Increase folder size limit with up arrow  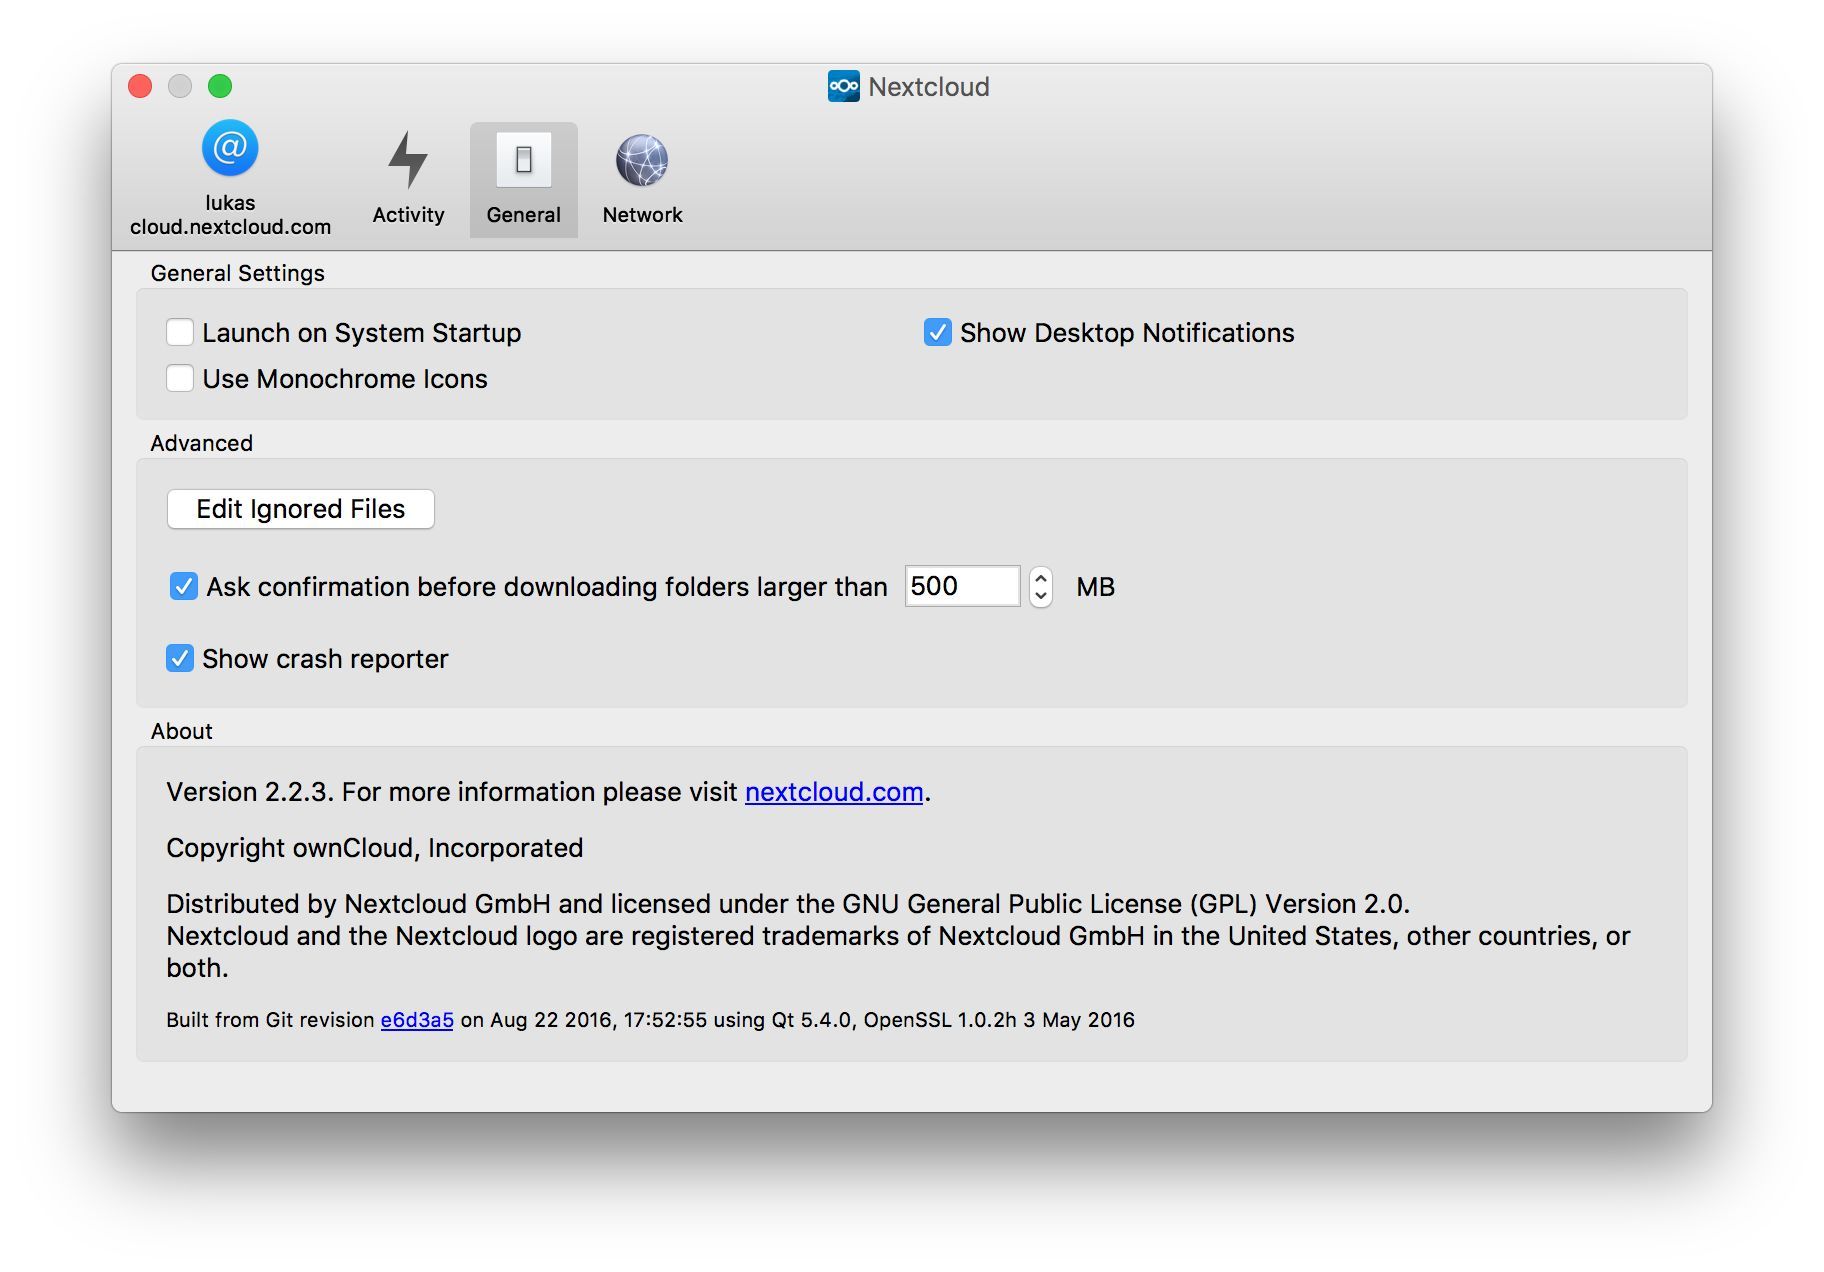pyautogui.click(x=1041, y=578)
